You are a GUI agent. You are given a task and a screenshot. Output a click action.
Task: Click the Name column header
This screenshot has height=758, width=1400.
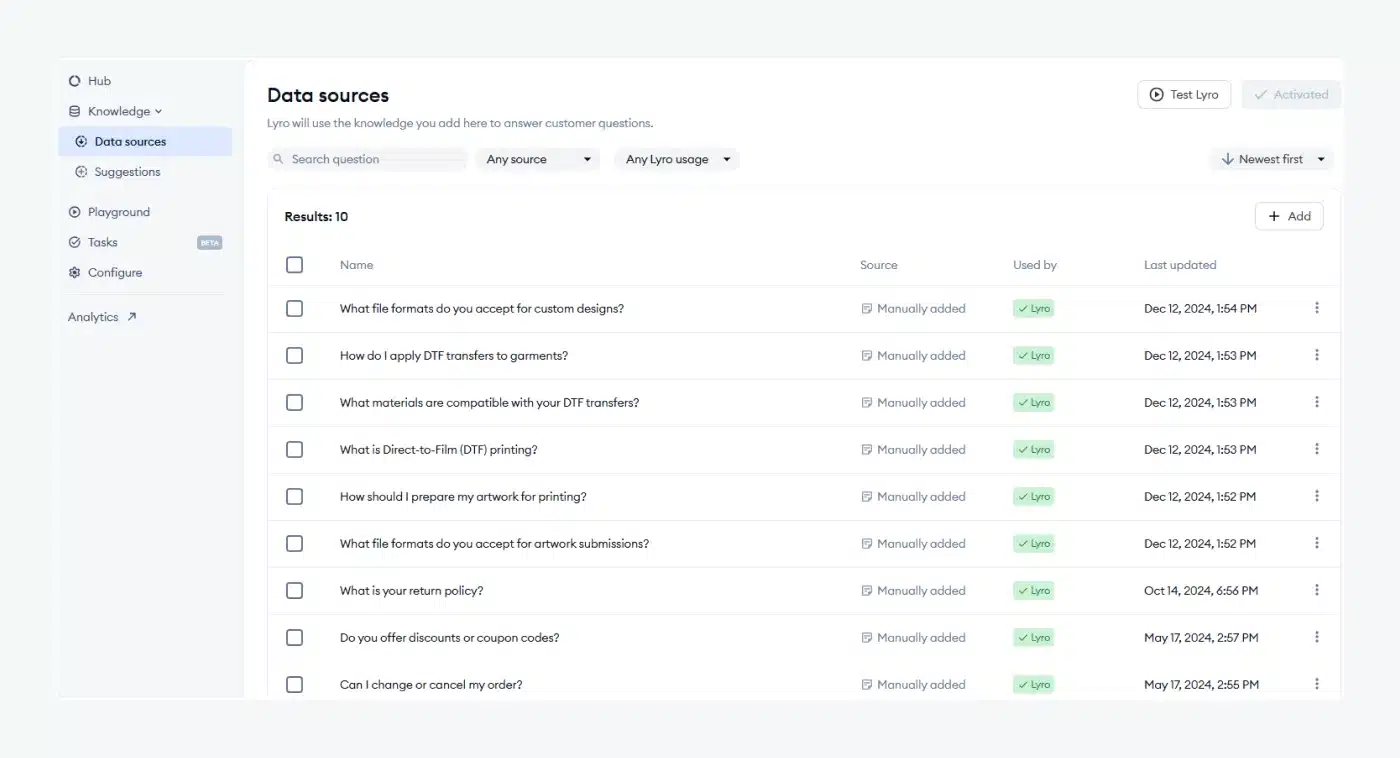coord(356,265)
